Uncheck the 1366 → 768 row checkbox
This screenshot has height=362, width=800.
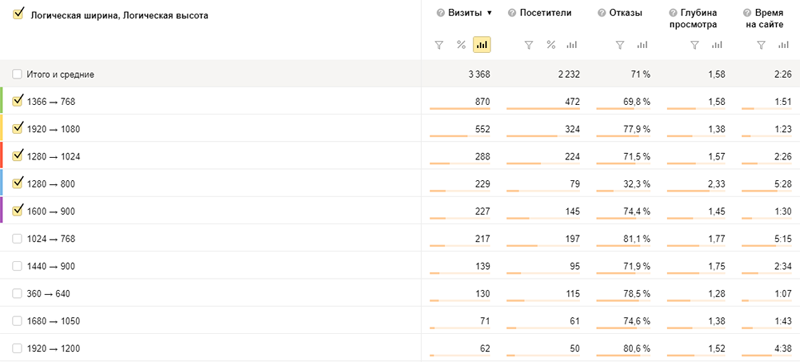(x=17, y=101)
